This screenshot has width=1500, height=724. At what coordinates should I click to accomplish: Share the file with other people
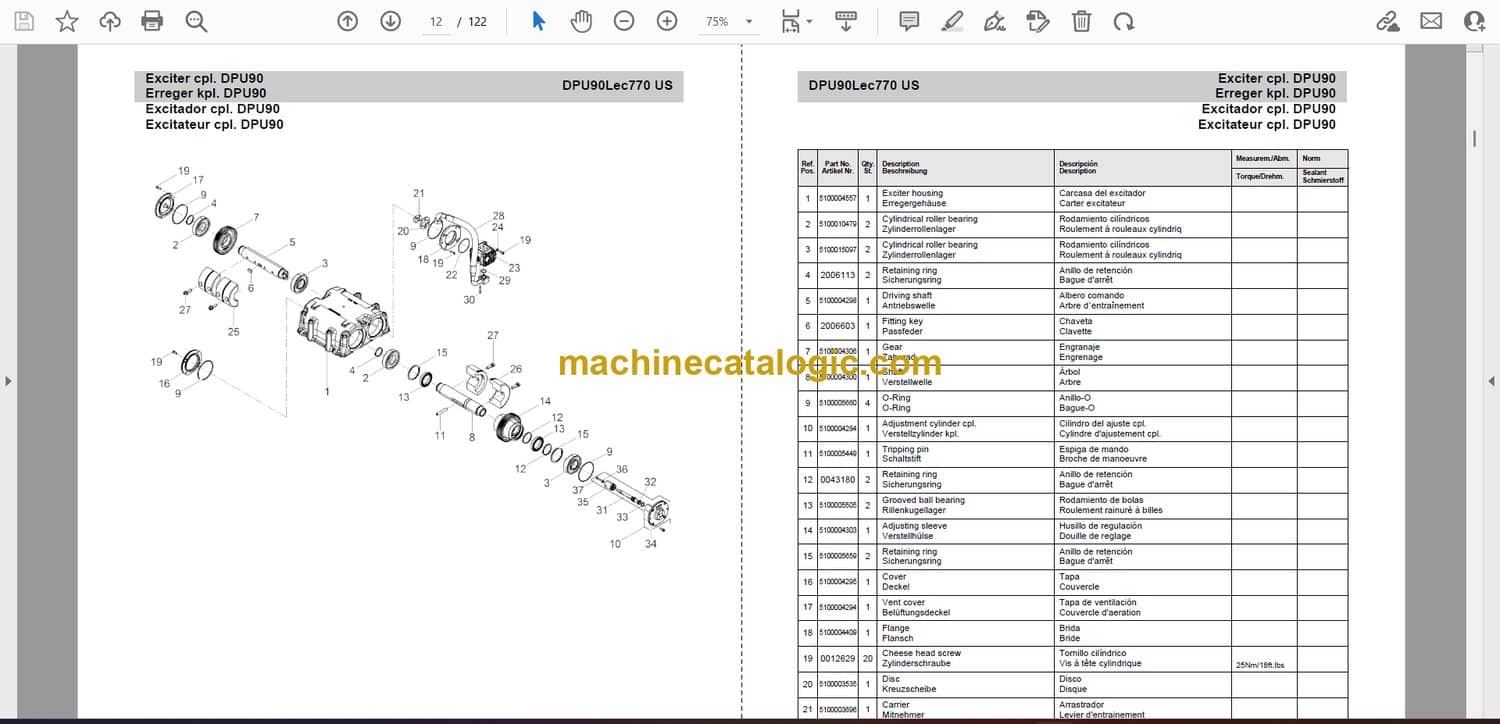1474,21
